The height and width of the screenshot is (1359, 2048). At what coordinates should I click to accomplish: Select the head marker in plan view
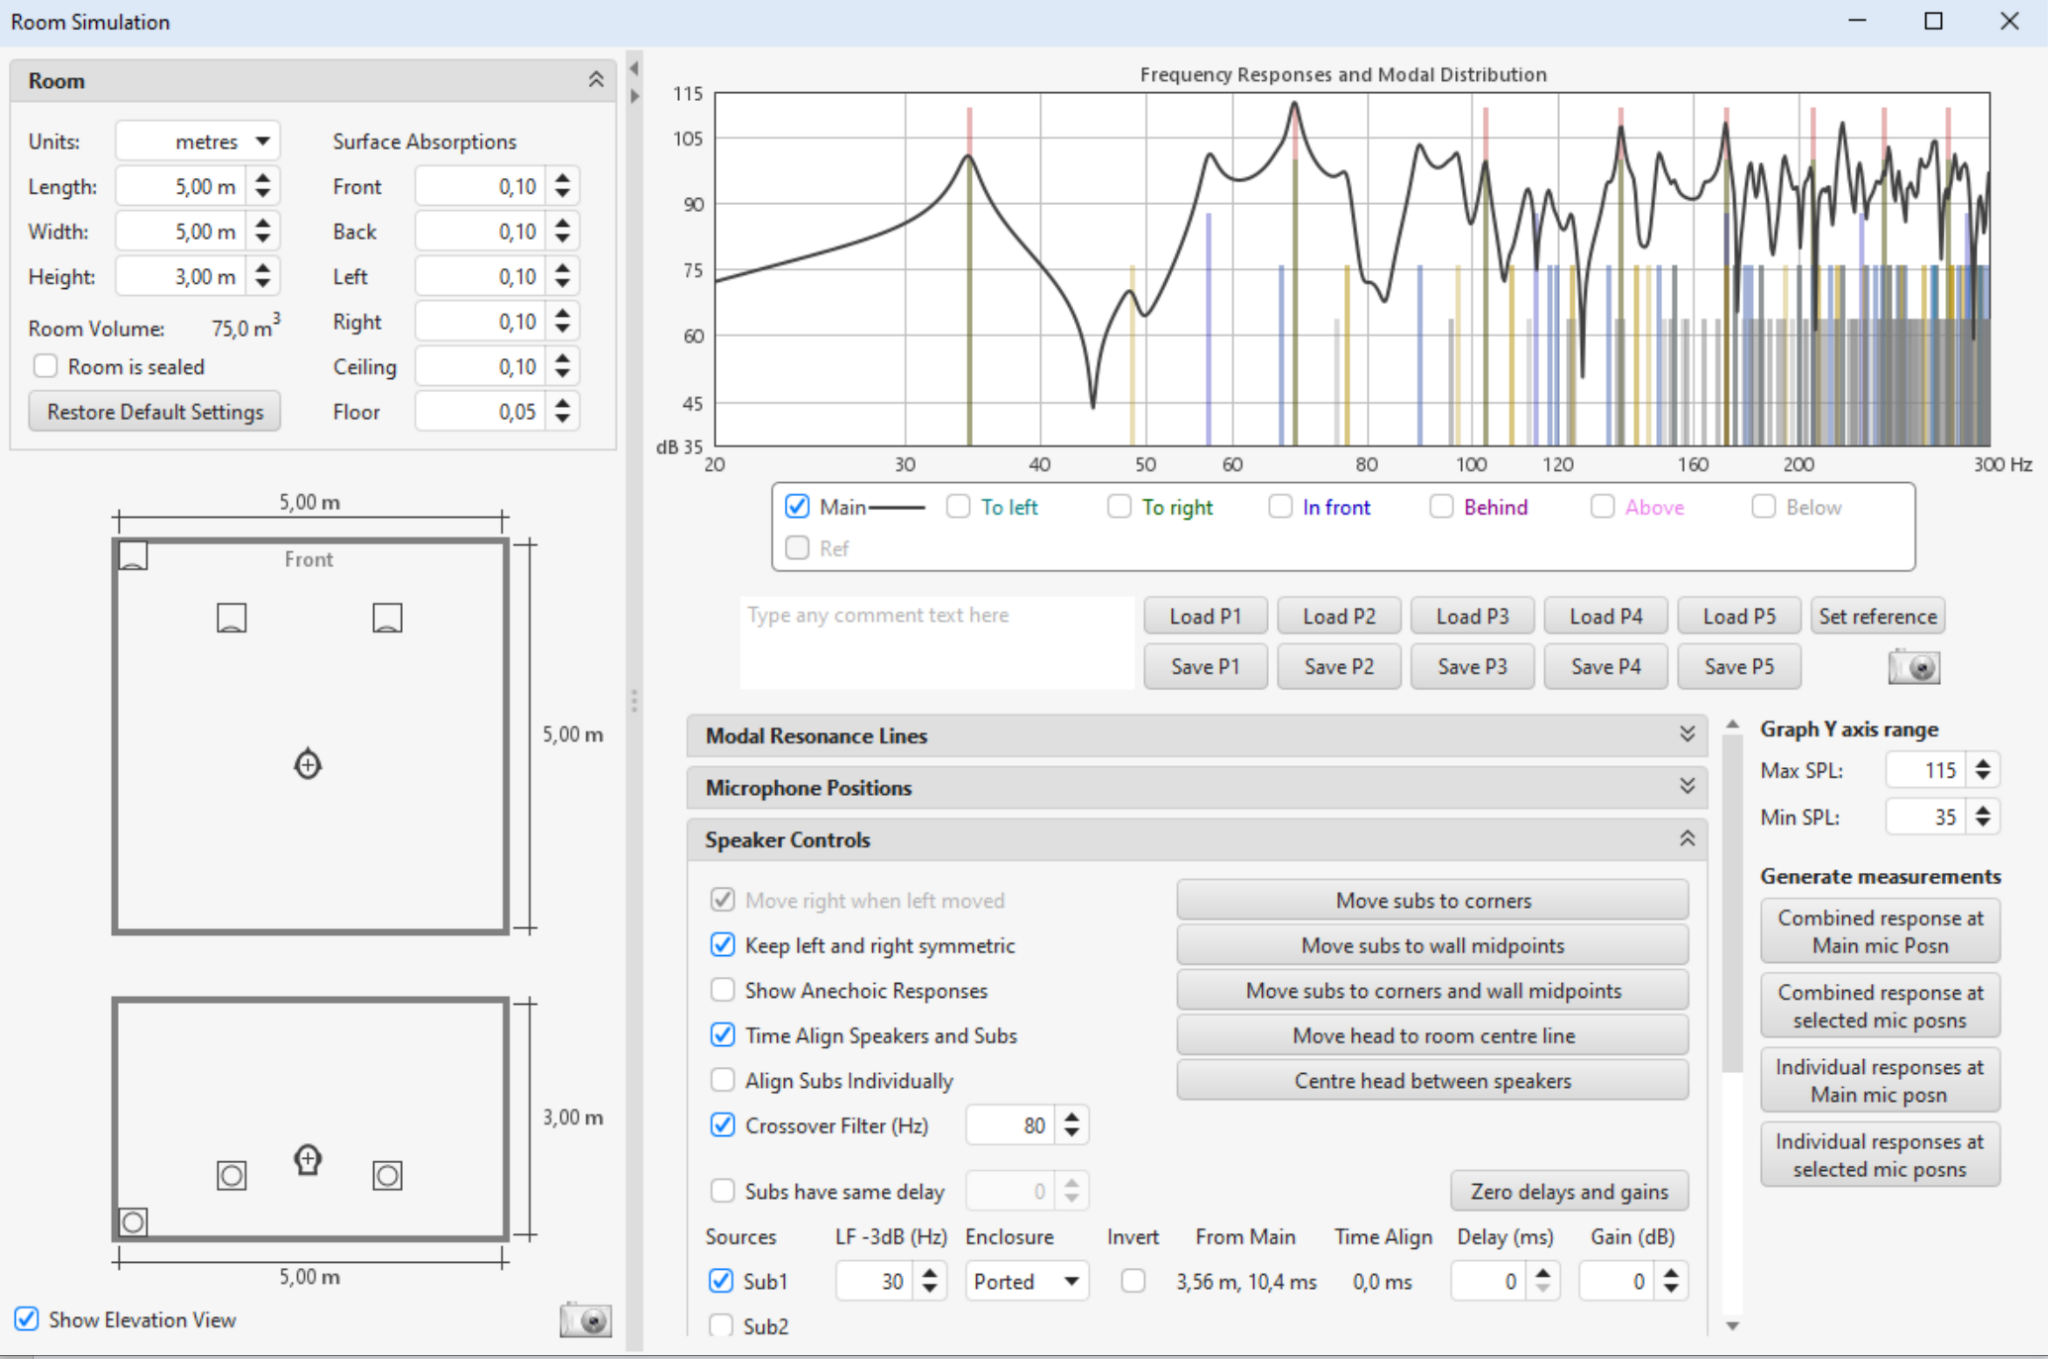(x=308, y=765)
